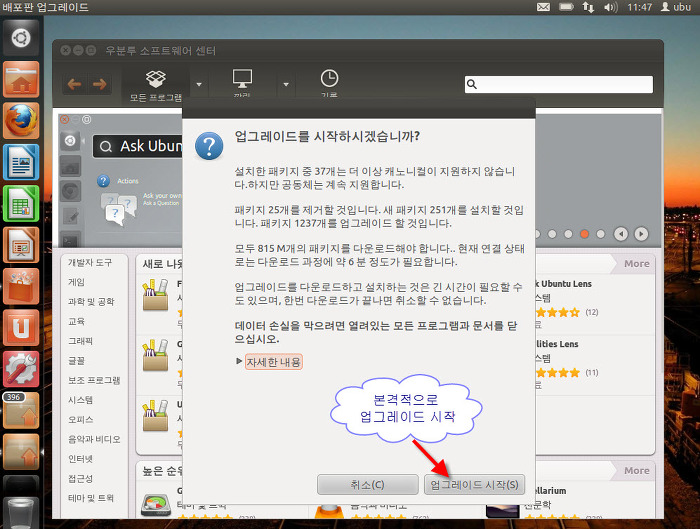
Task: Show previous banner with left arrow
Action: 620,234
